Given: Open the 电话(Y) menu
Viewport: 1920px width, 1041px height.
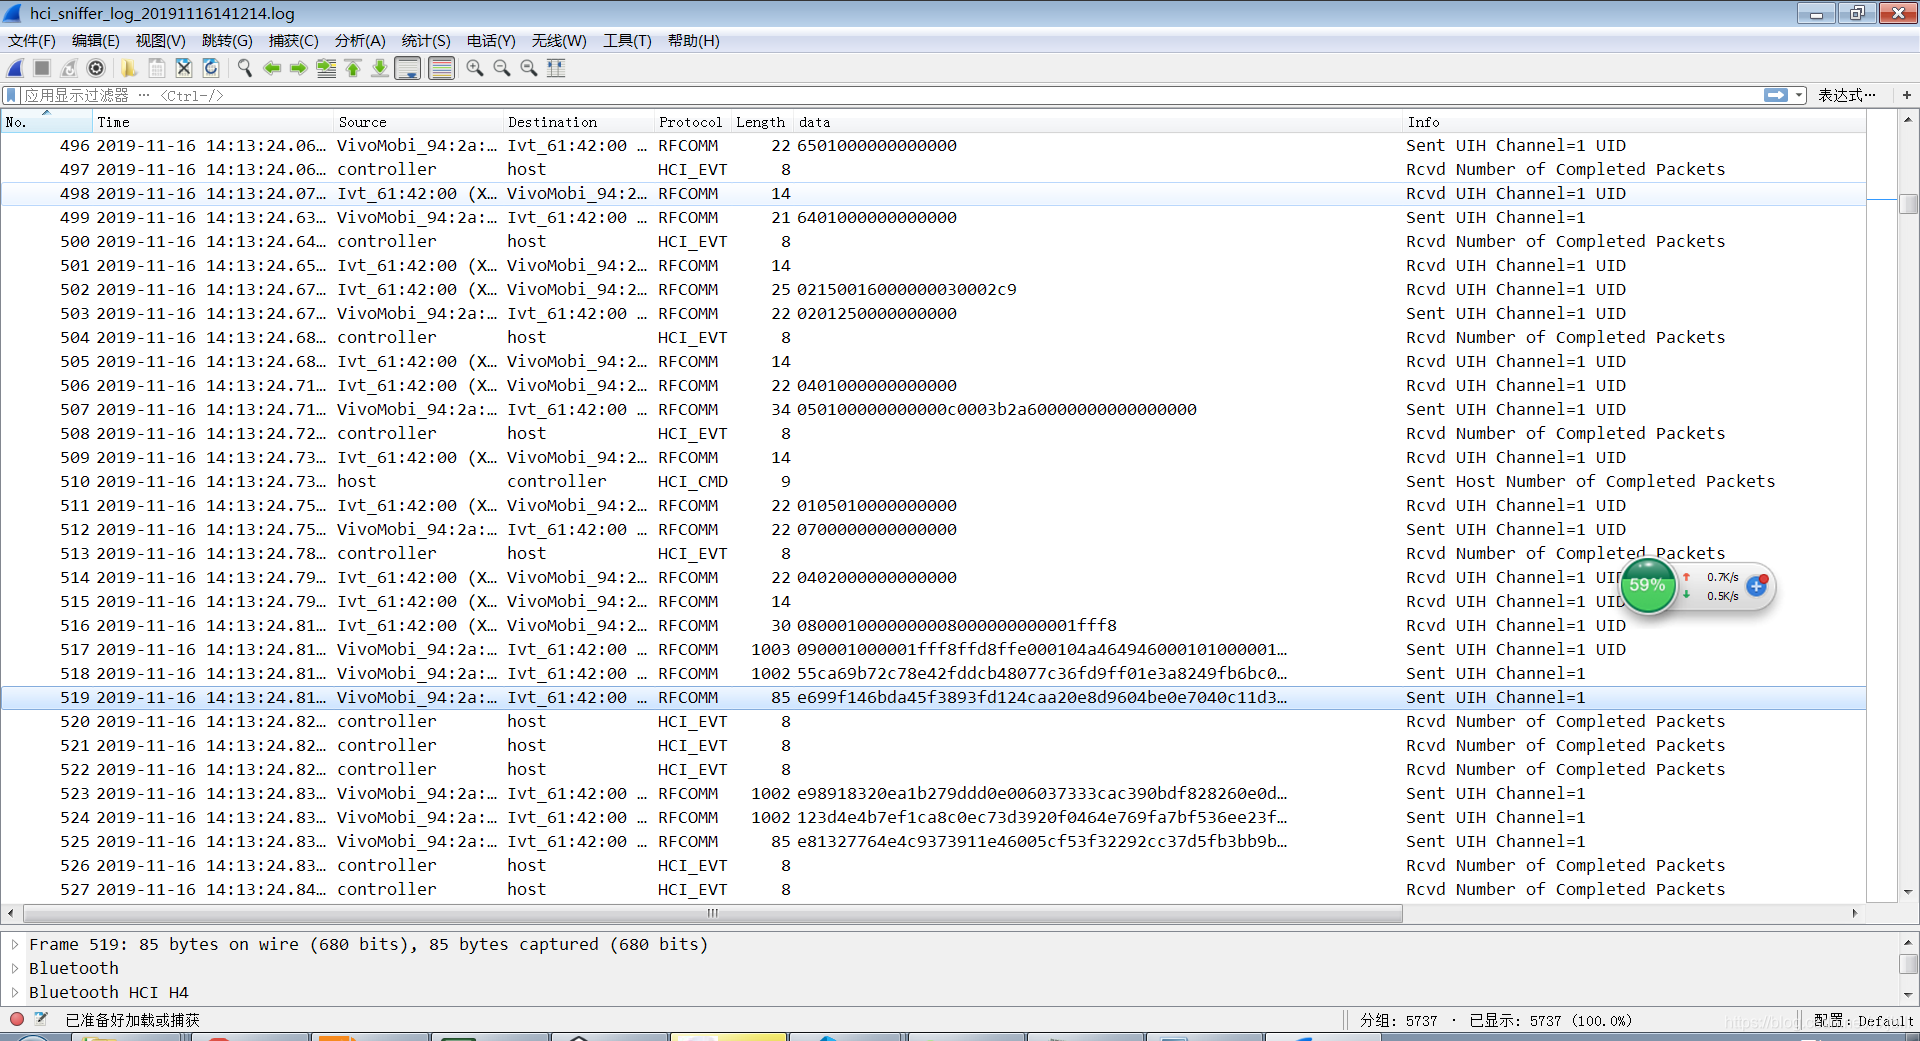Looking at the screenshot, I should pos(491,41).
